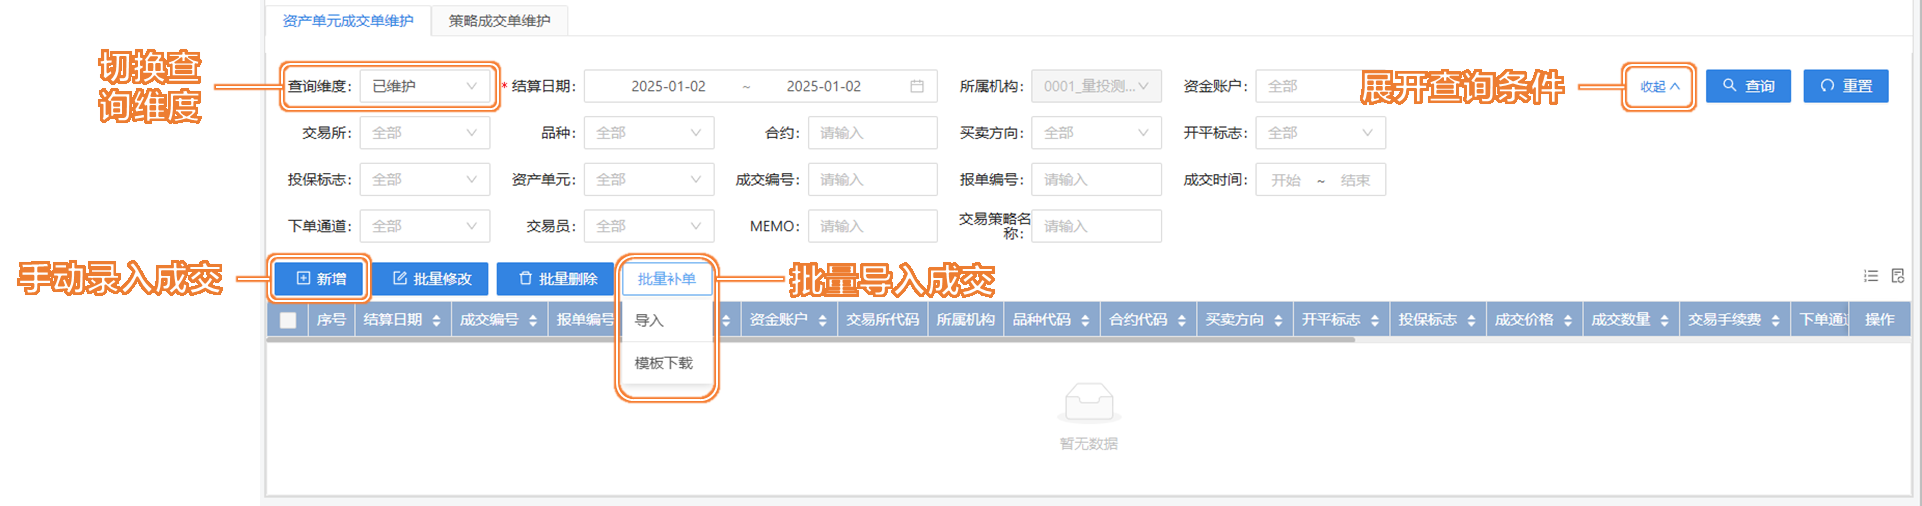Sort by 资金账户 column
Viewport: 1922px width, 506px height.
coord(822,320)
